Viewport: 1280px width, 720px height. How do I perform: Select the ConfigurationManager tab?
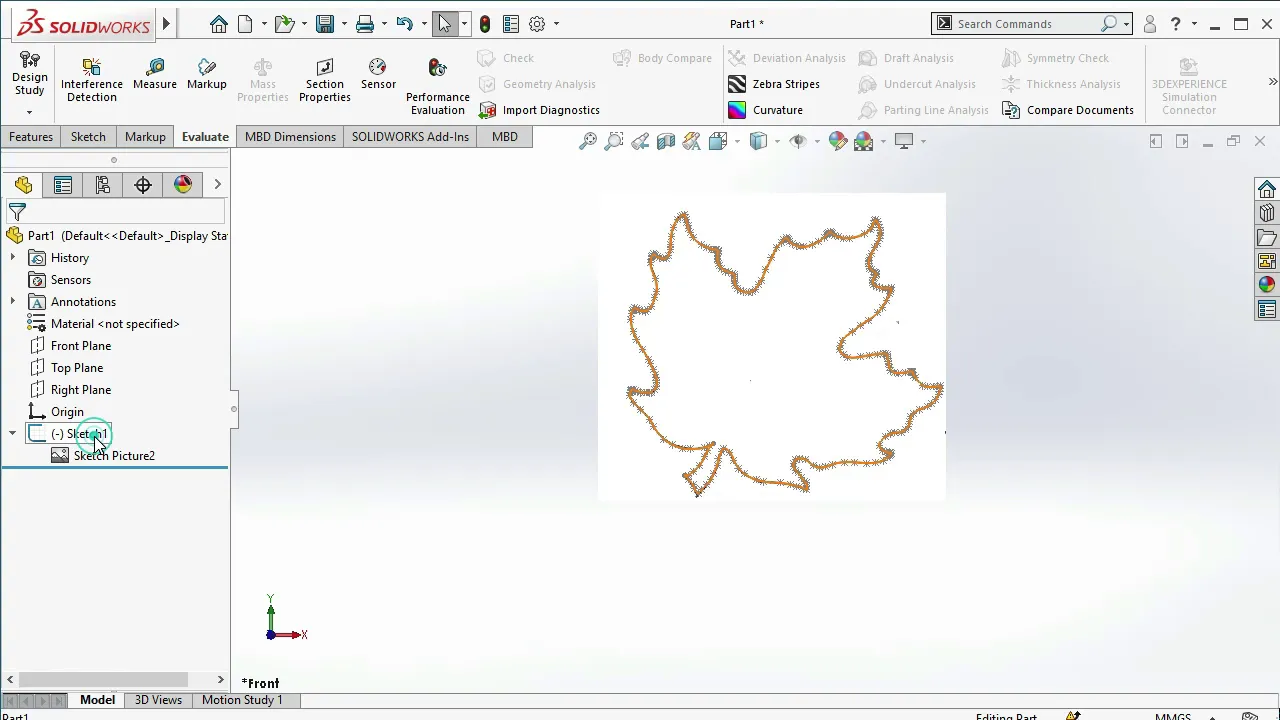pos(103,185)
